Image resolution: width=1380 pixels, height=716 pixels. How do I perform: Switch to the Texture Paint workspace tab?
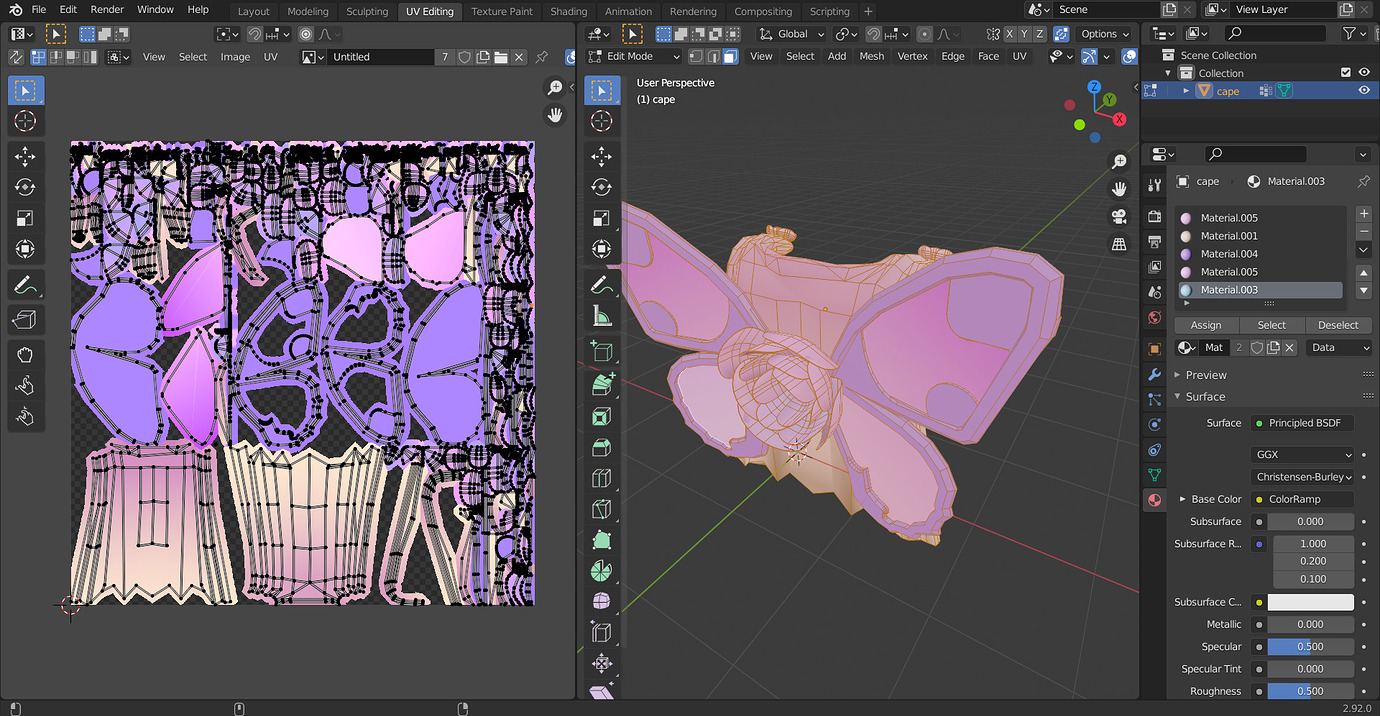pos(502,11)
